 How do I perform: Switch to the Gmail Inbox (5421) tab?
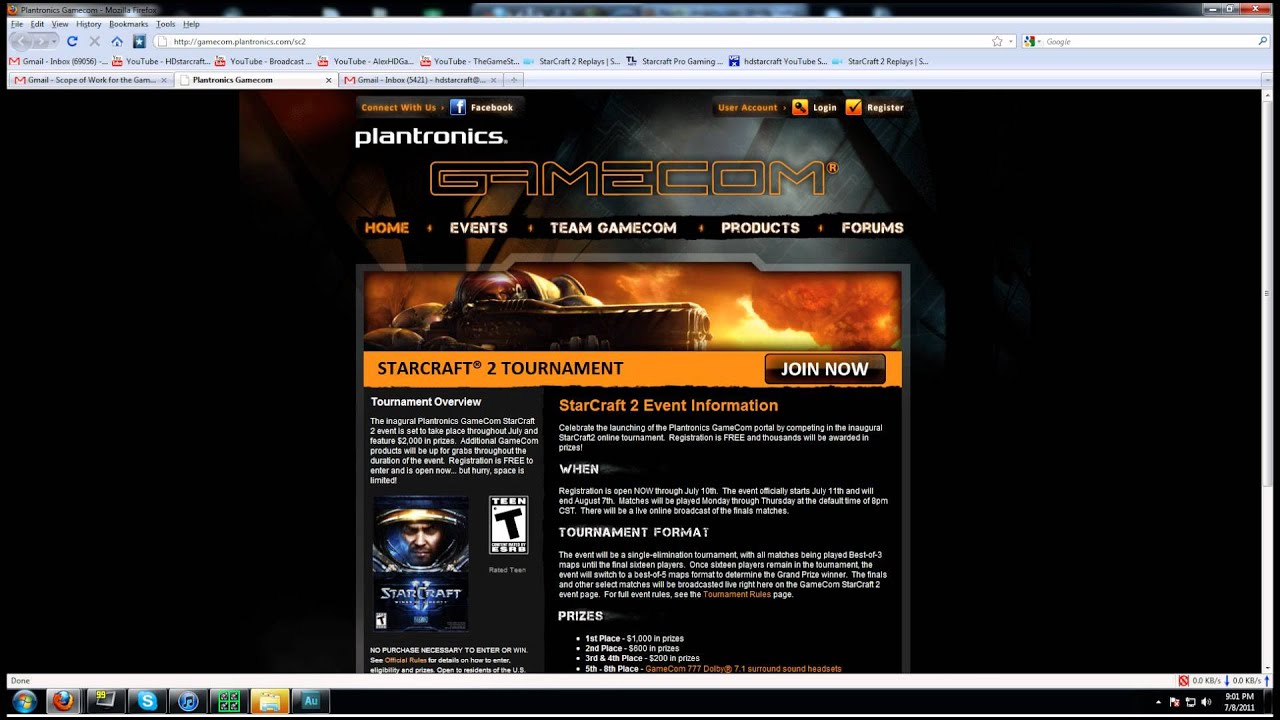420,80
